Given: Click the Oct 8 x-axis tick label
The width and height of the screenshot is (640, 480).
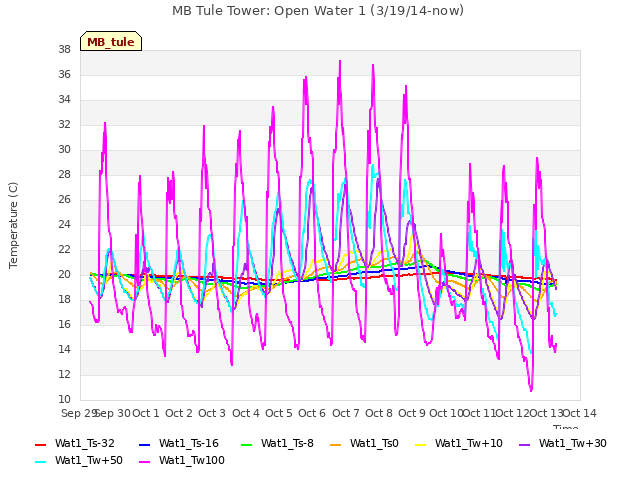Looking at the screenshot, I should click(x=379, y=413).
